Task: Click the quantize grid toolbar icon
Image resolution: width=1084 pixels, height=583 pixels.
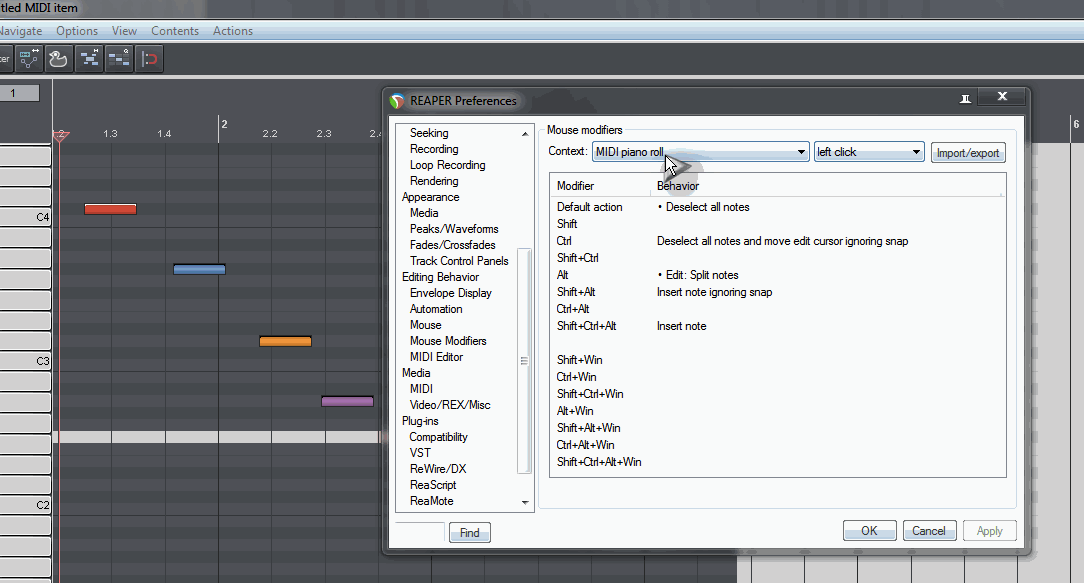Action: pos(119,59)
